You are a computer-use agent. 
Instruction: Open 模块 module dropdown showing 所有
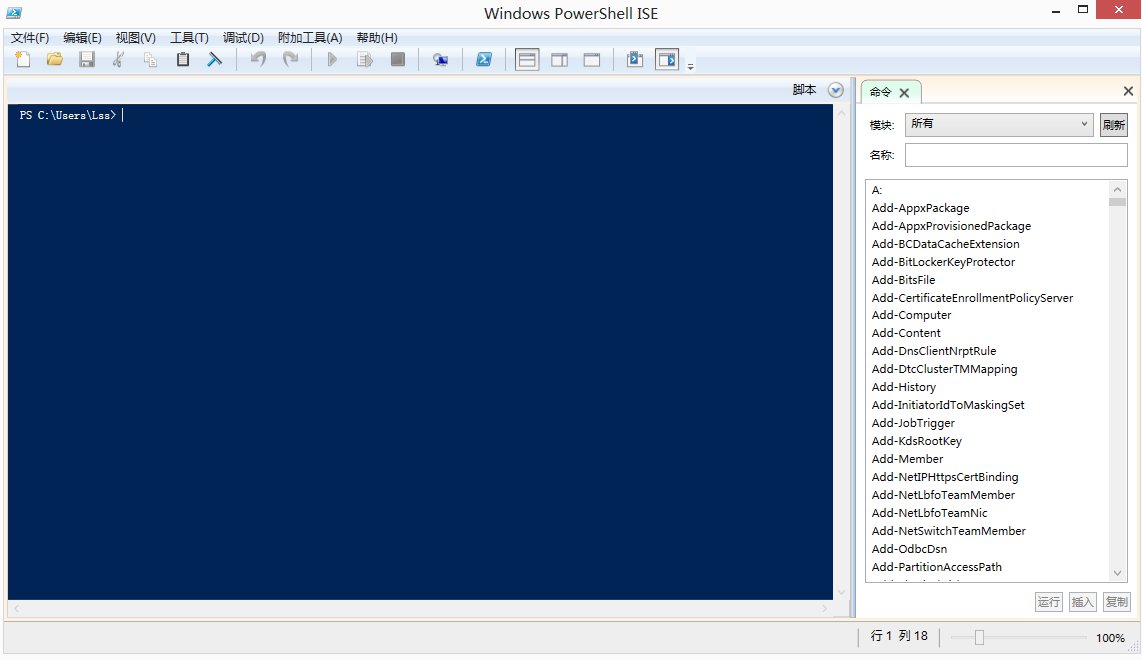click(999, 125)
